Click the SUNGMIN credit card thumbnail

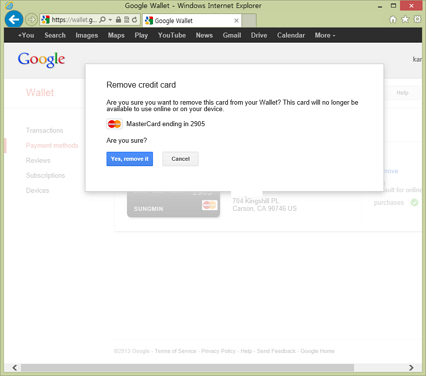173,204
